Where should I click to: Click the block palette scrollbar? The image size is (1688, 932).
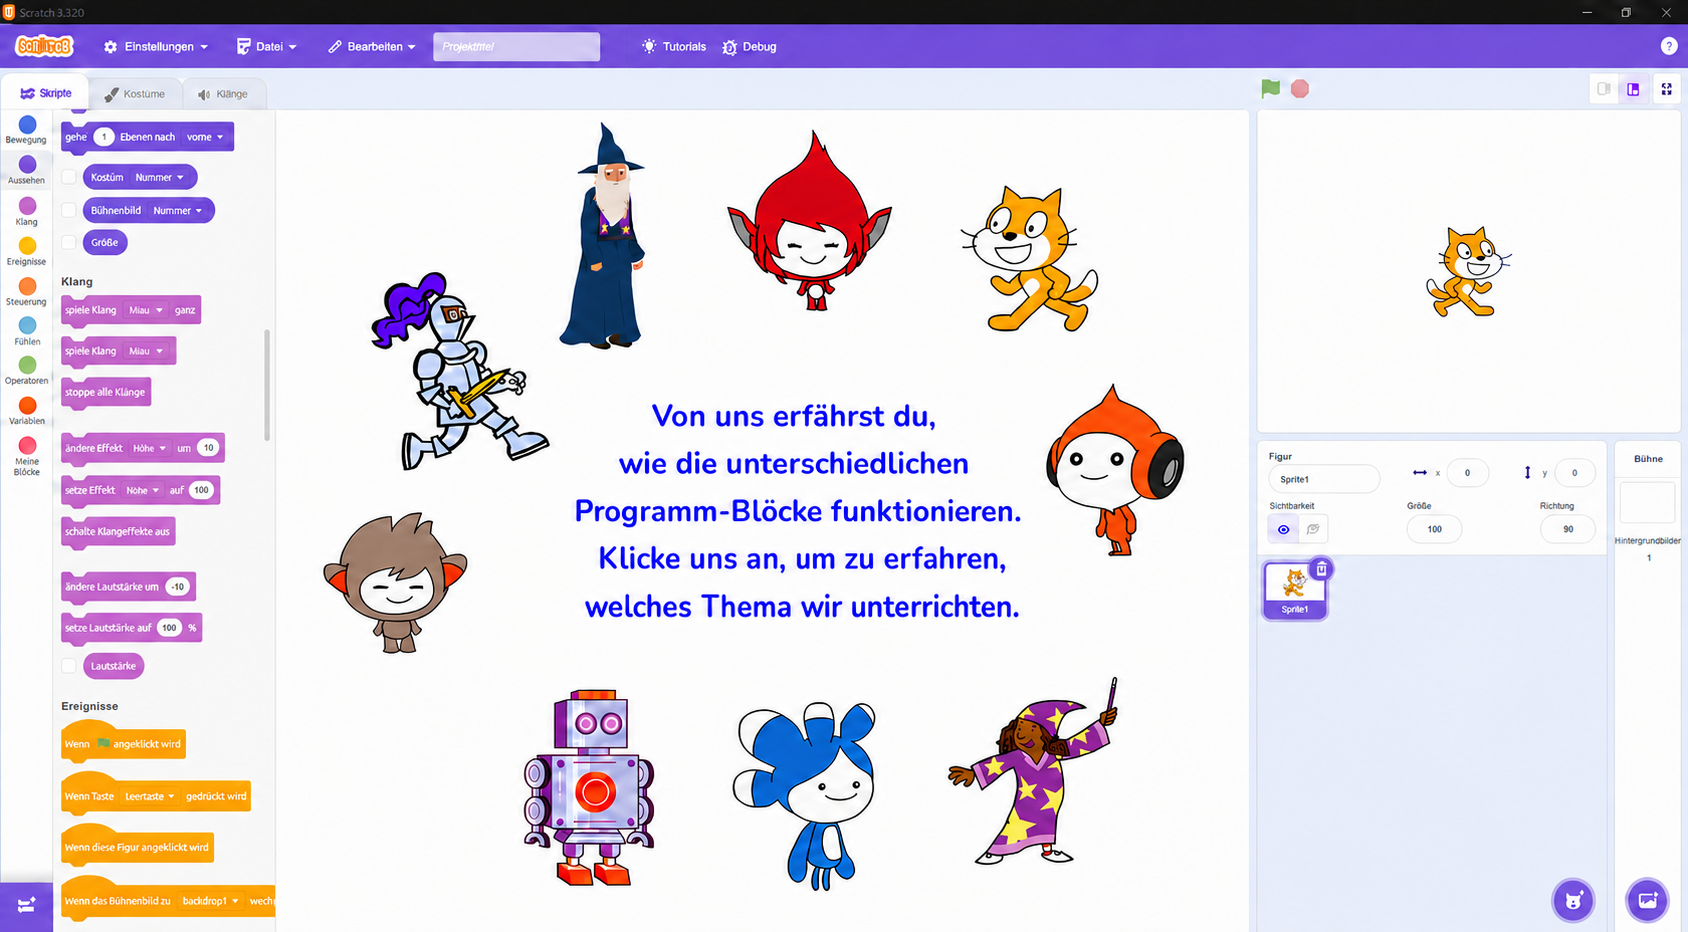pos(267,385)
